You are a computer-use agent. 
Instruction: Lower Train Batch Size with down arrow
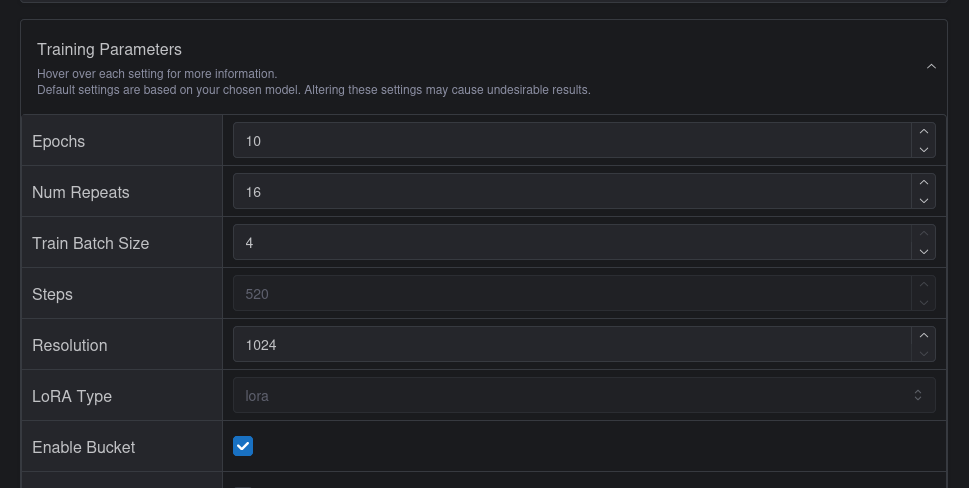pyautogui.click(x=924, y=252)
